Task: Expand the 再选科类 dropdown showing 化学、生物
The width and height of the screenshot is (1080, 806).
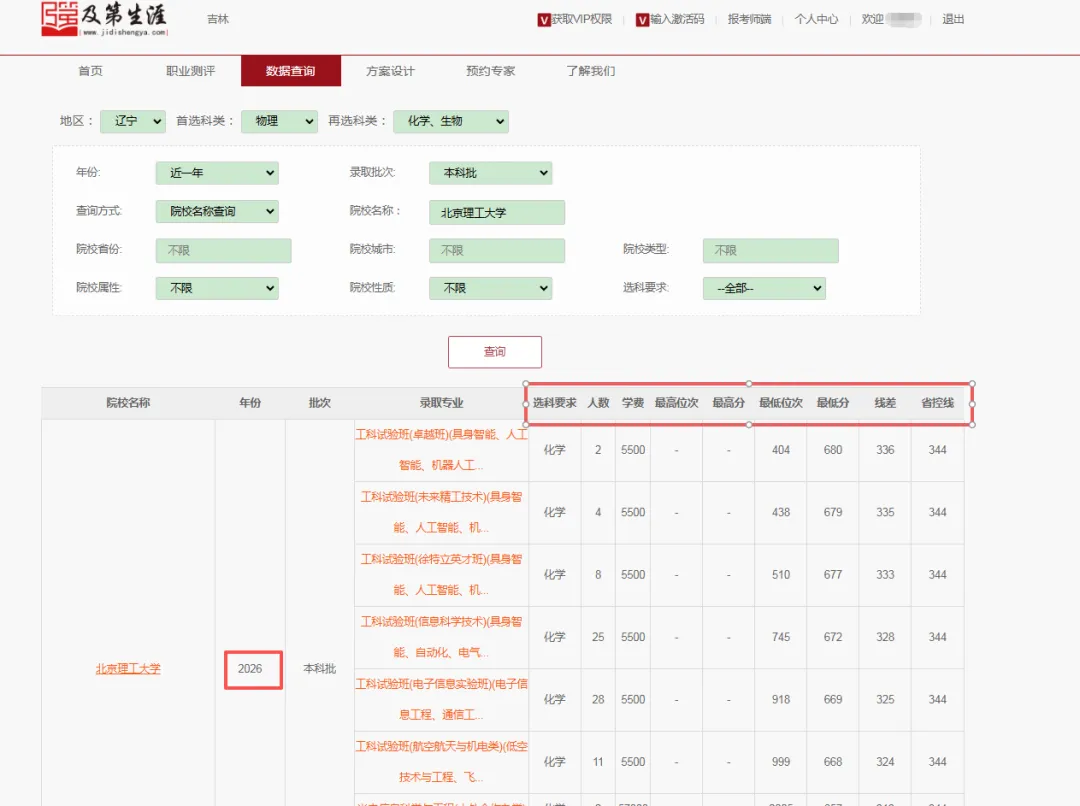Action: point(451,121)
